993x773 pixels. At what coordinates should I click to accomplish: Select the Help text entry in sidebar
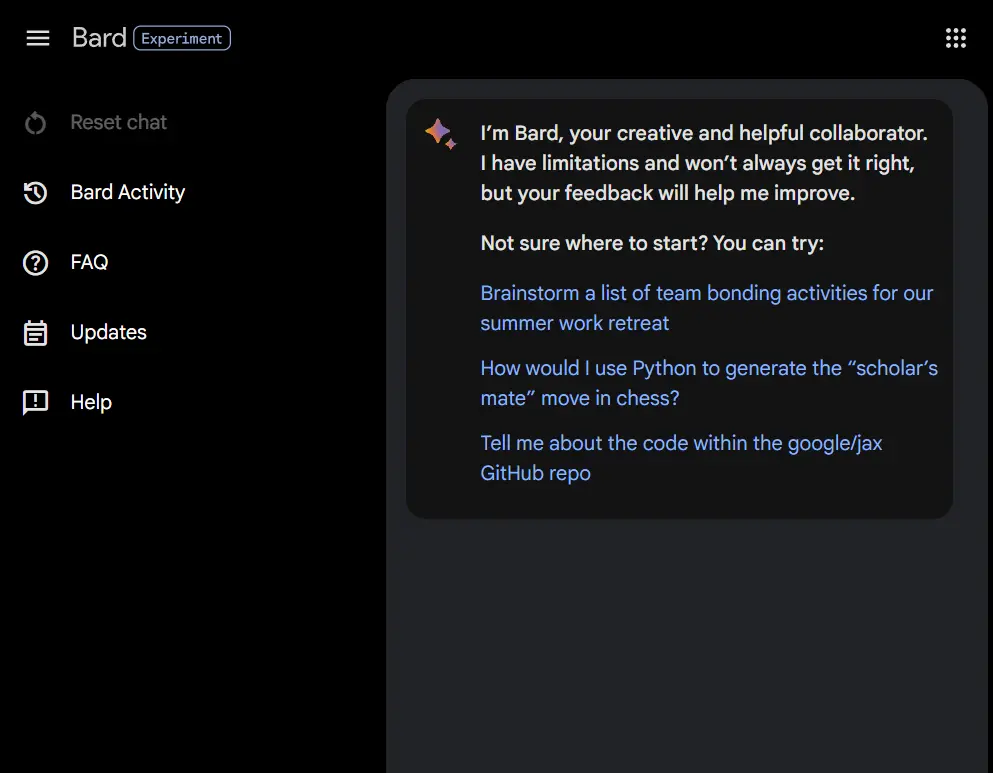click(91, 402)
